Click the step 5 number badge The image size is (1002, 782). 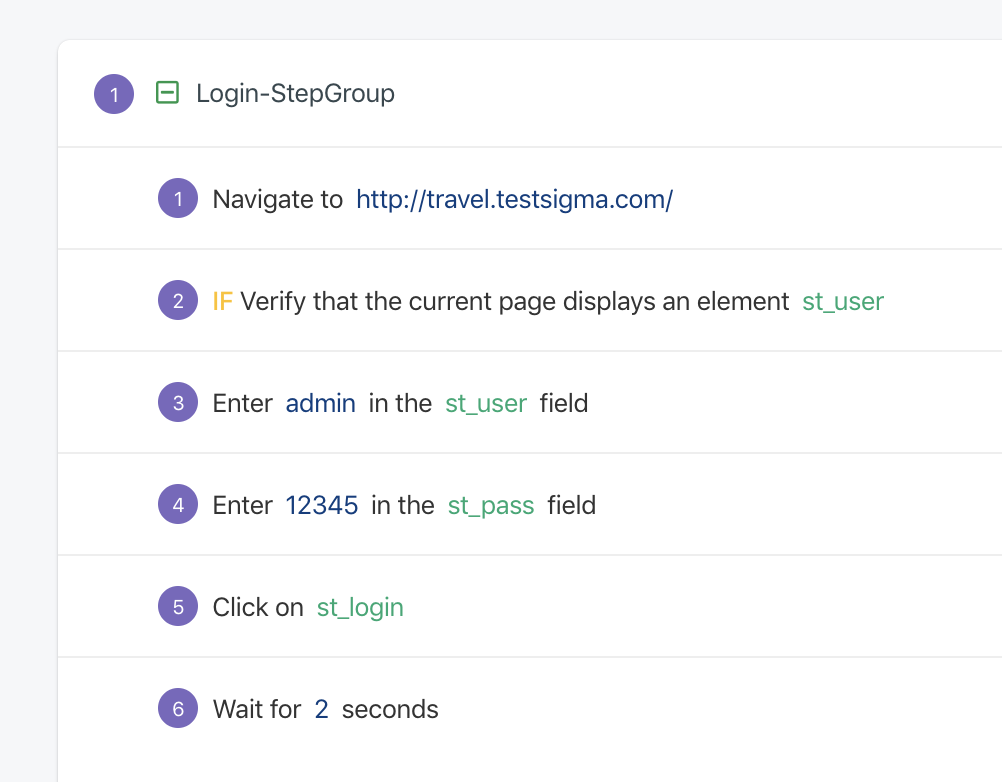[x=178, y=607]
